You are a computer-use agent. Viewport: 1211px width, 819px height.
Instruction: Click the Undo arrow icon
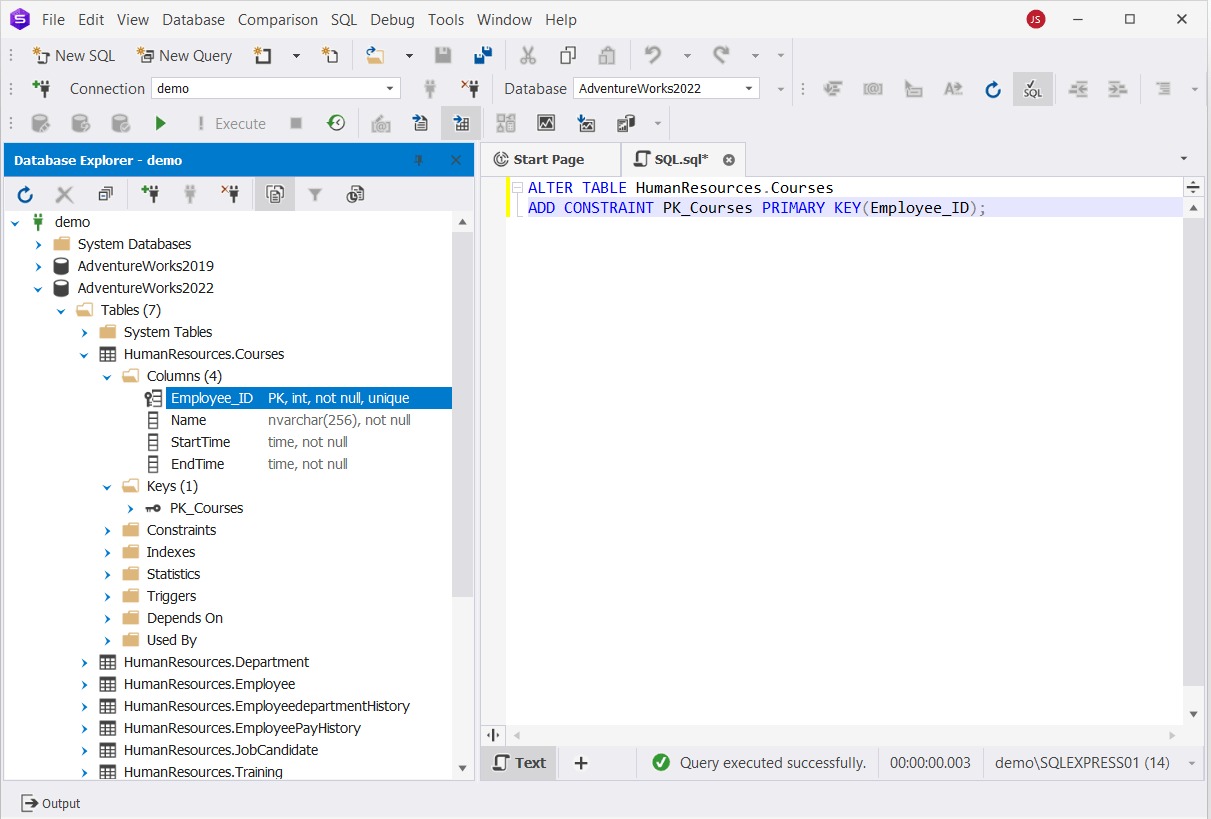(653, 55)
